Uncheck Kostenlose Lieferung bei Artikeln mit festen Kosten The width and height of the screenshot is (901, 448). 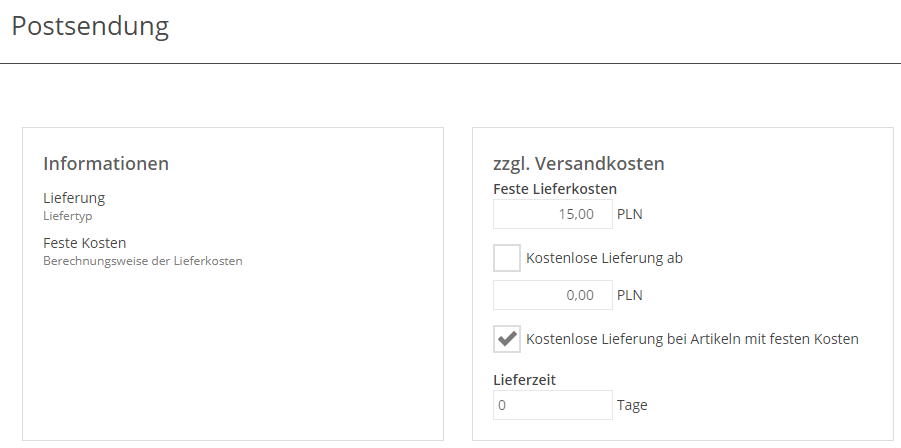(x=507, y=339)
